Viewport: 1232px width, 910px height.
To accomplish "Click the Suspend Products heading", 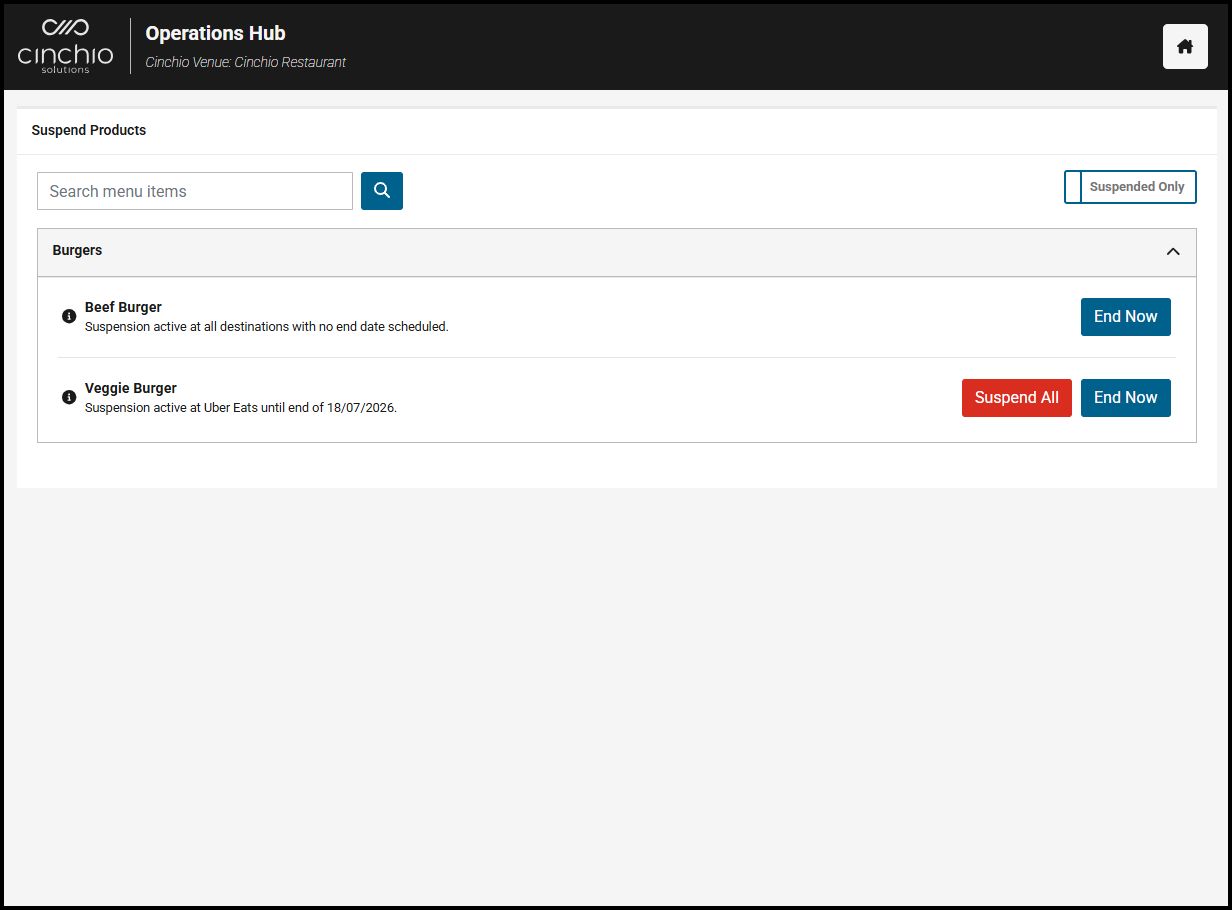I will tap(89, 130).
